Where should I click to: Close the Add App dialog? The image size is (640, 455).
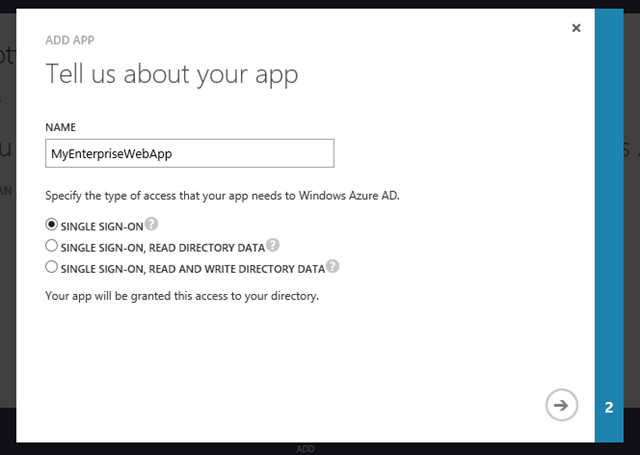tap(576, 28)
